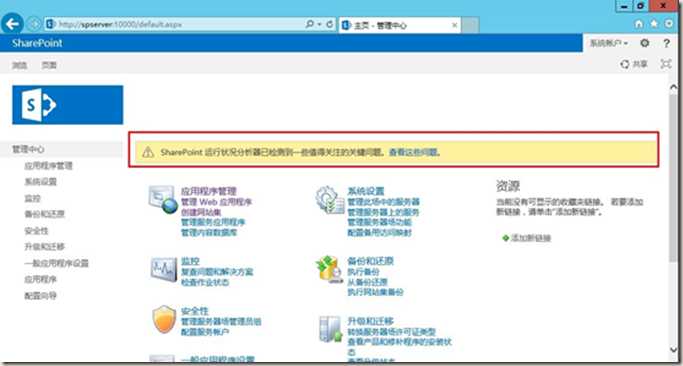683x366 pixels.
Task: Click the green add icon beside 添加新链接
Action: 505,238
